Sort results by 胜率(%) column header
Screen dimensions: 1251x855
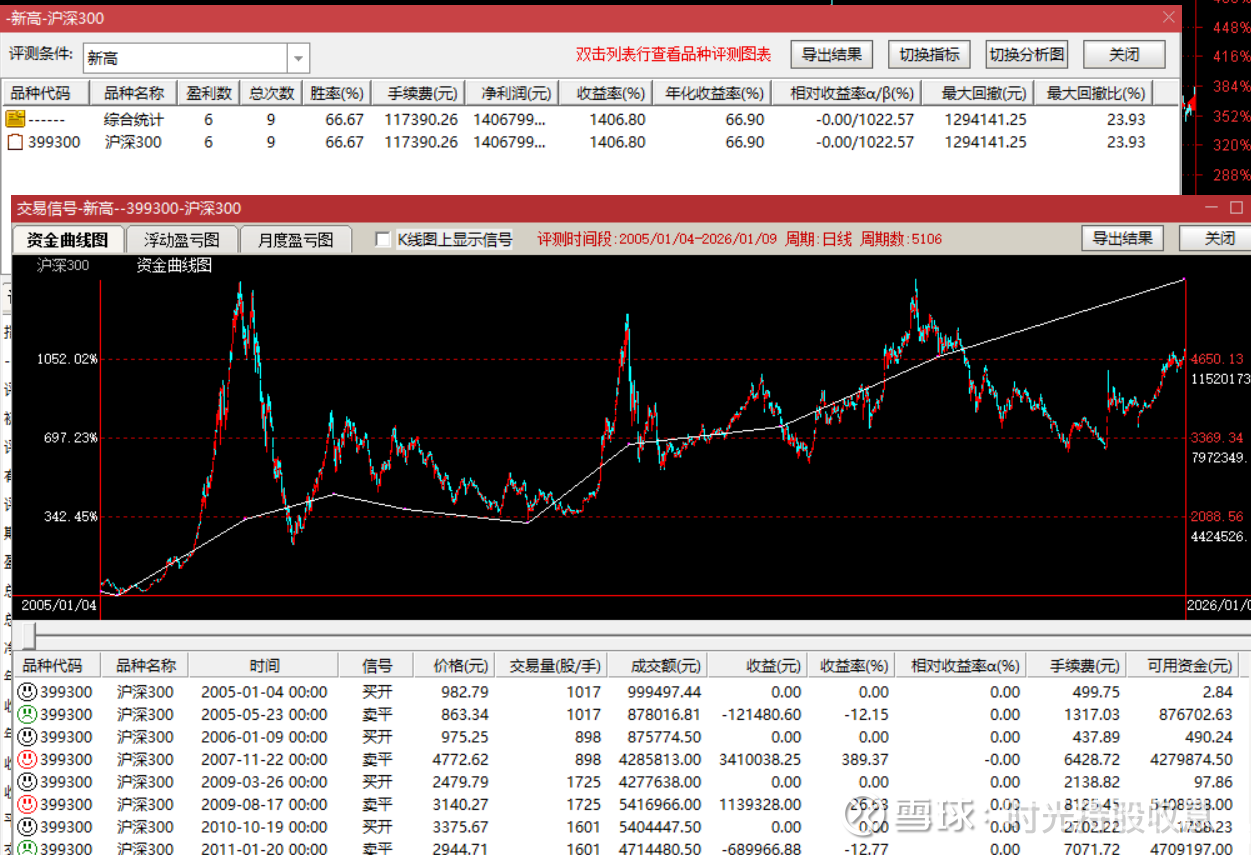(x=336, y=93)
